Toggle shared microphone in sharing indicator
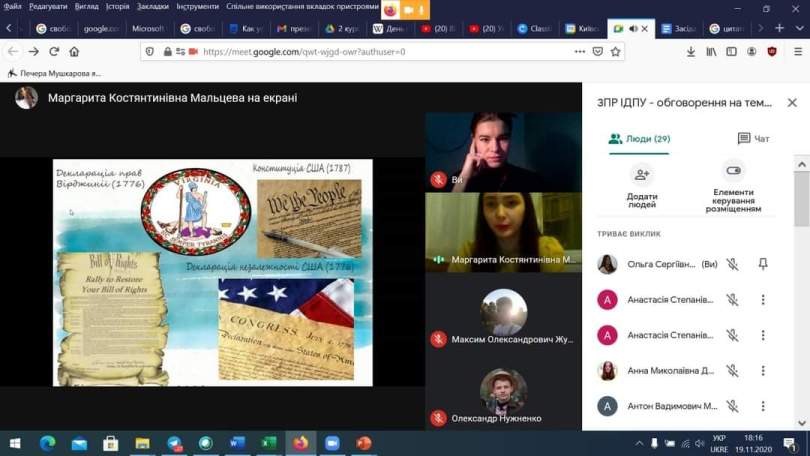 pos(422,10)
